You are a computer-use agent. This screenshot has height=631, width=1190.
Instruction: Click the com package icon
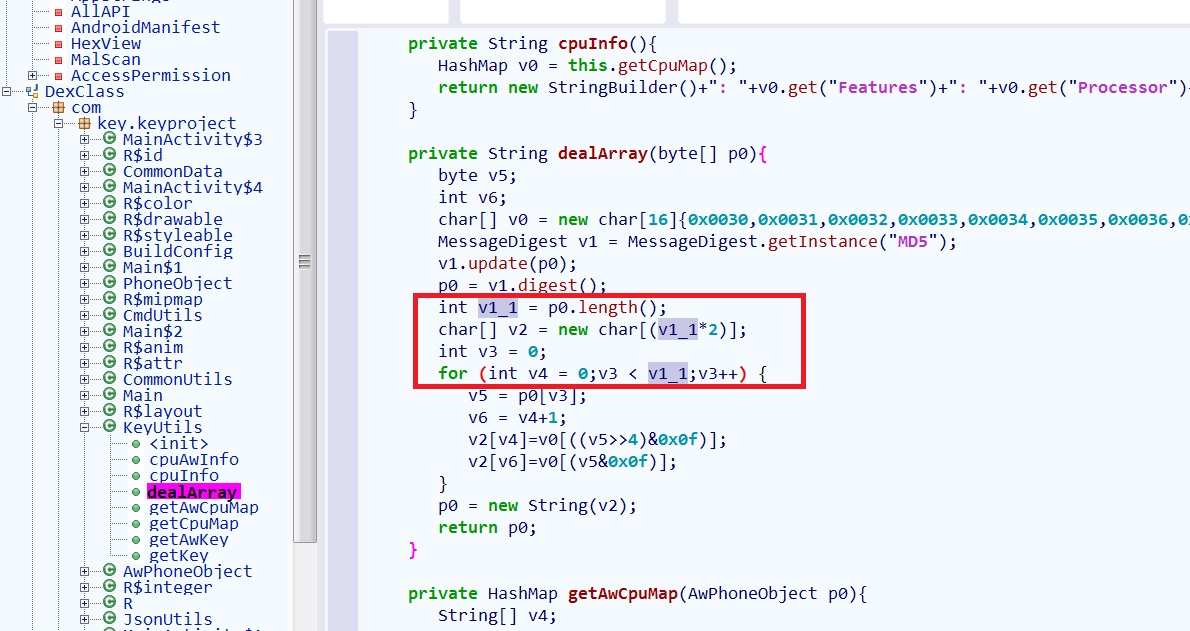[x=60, y=107]
